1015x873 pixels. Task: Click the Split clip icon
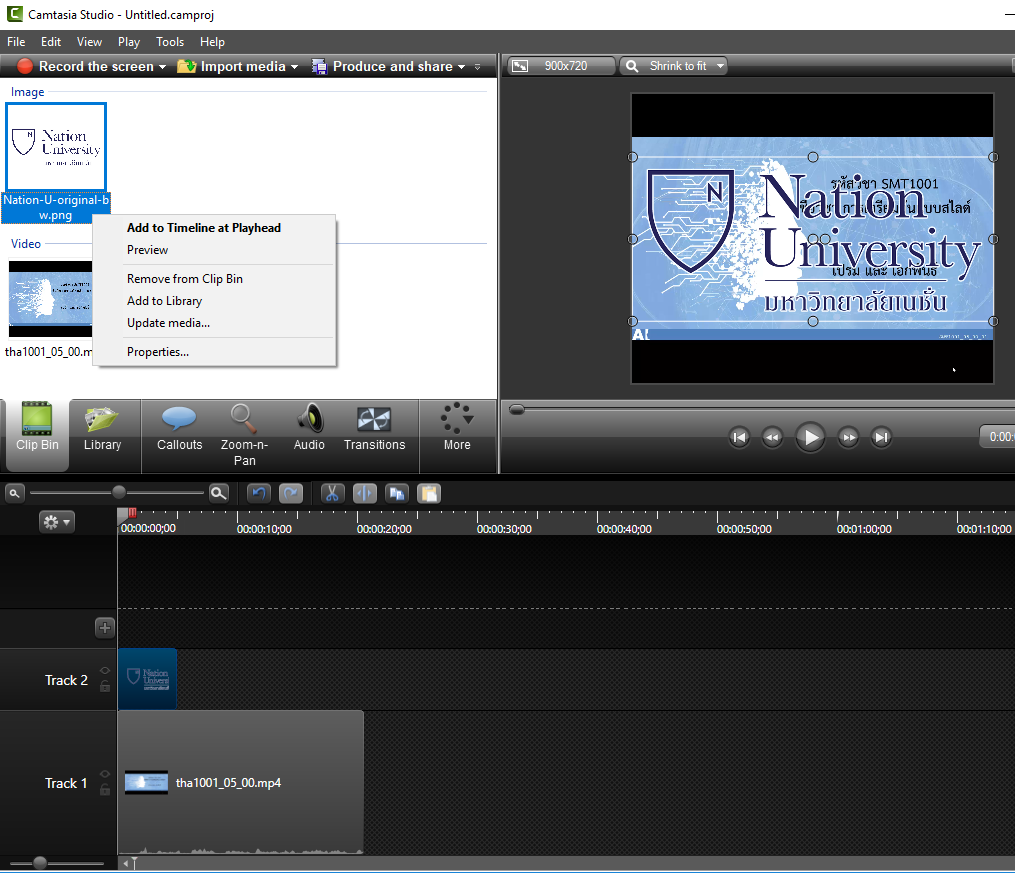click(365, 493)
